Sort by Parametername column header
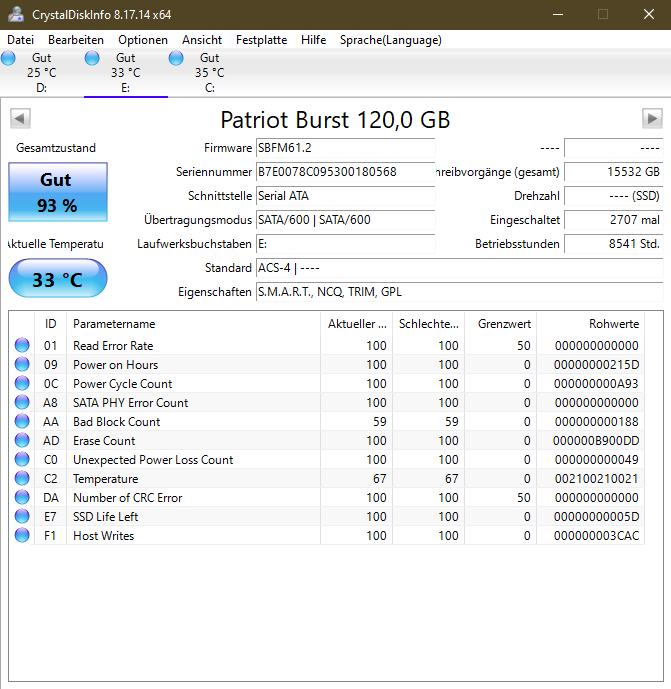Image resolution: width=671 pixels, height=689 pixels. 193,324
